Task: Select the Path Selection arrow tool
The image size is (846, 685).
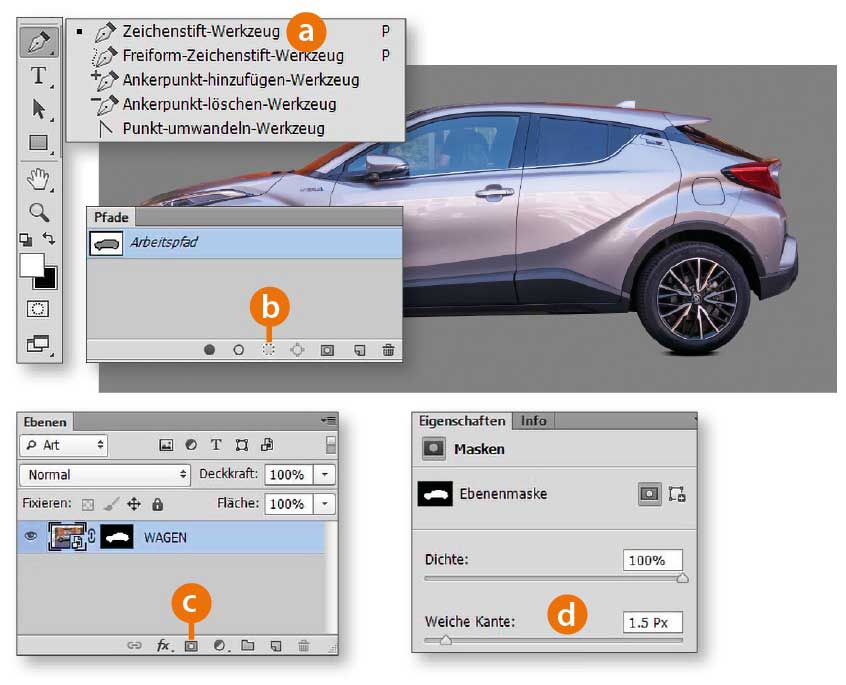Action: coord(39,109)
